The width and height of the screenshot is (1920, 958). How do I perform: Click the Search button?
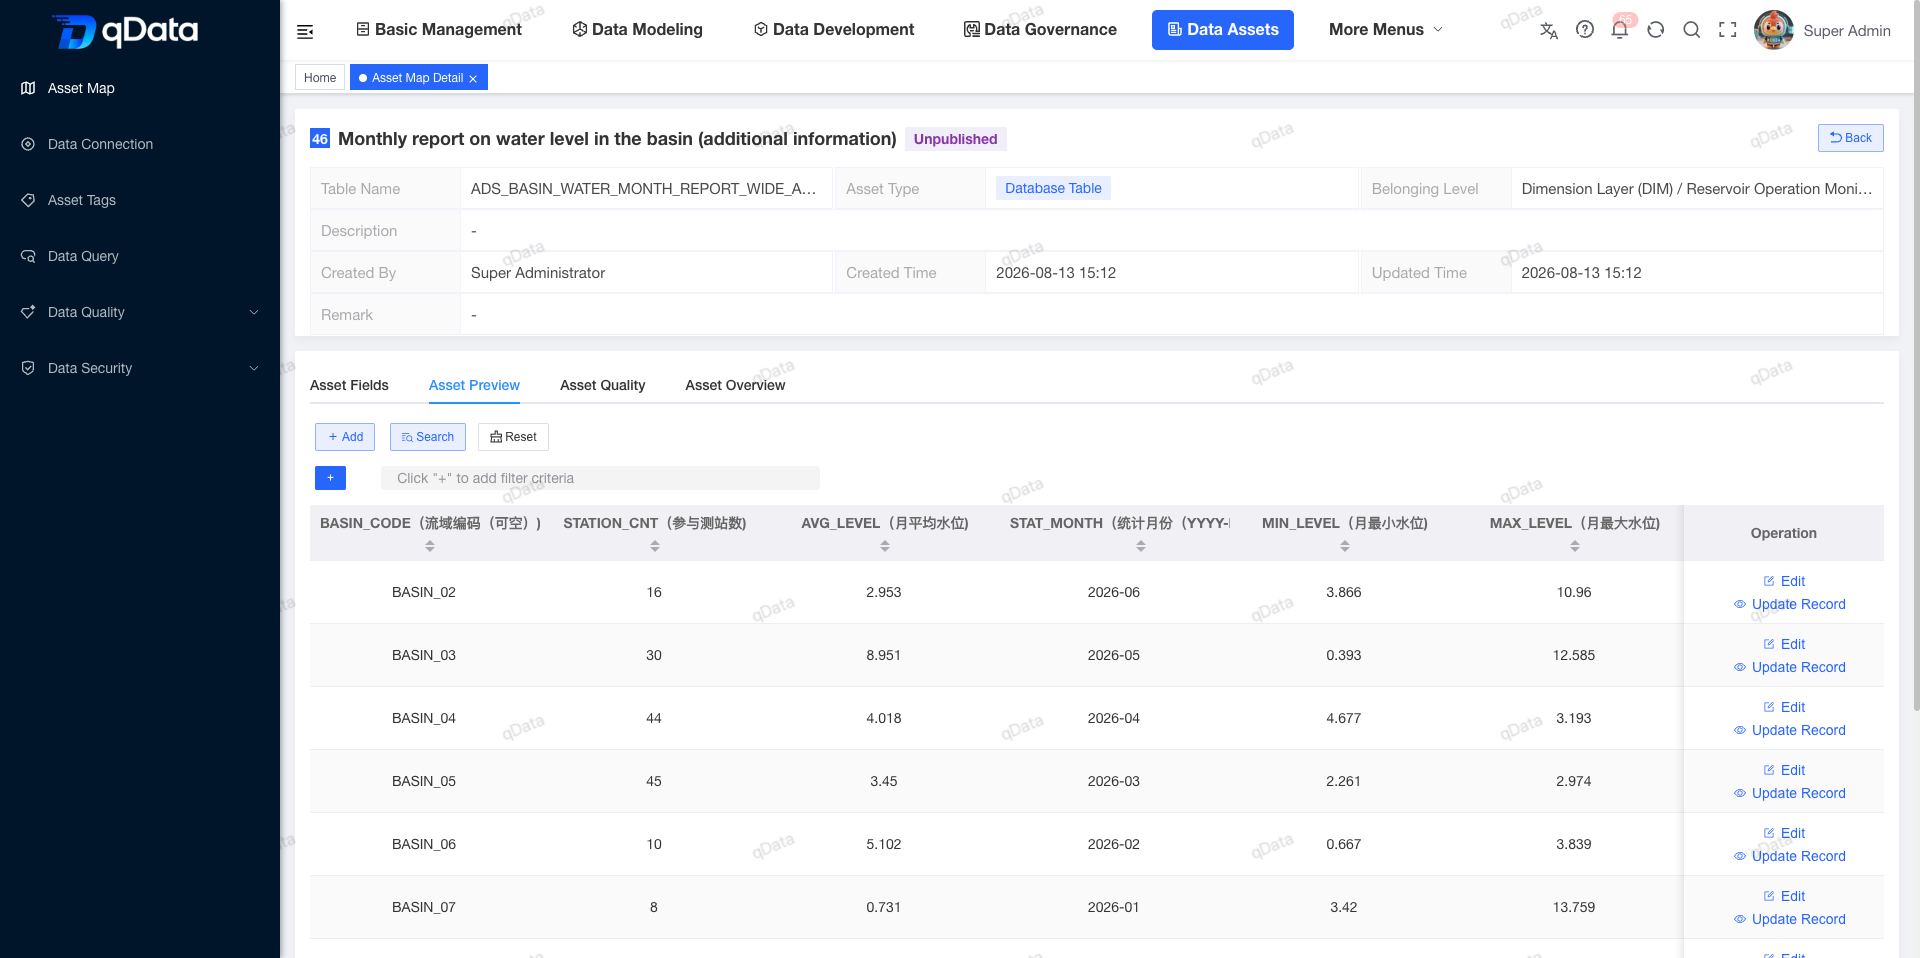[428, 437]
